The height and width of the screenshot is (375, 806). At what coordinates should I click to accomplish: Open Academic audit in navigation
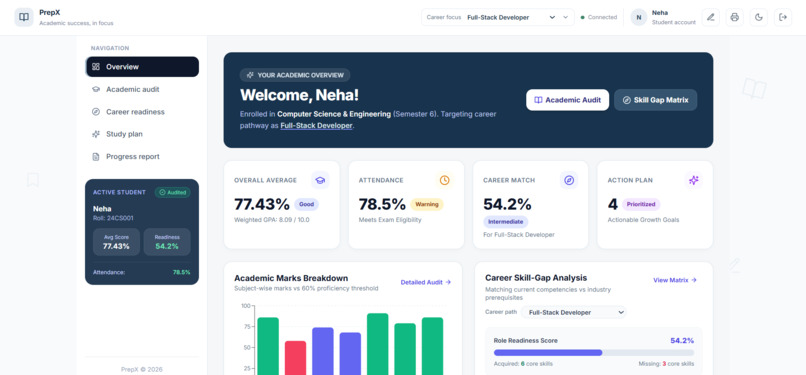coord(142,89)
